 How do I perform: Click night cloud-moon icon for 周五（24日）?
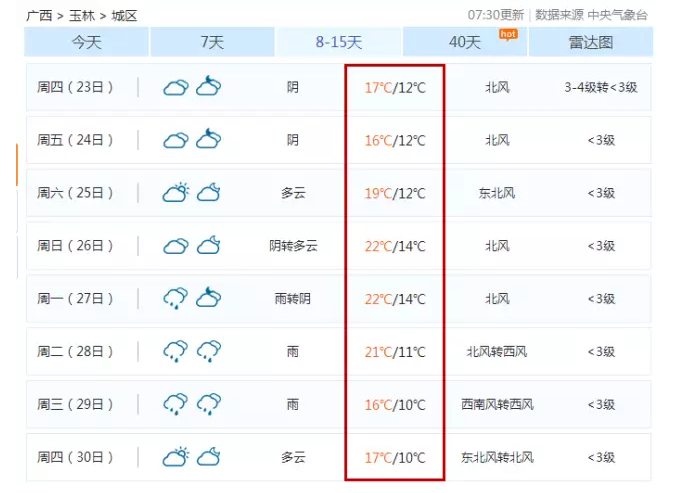pyautogui.click(x=209, y=138)
